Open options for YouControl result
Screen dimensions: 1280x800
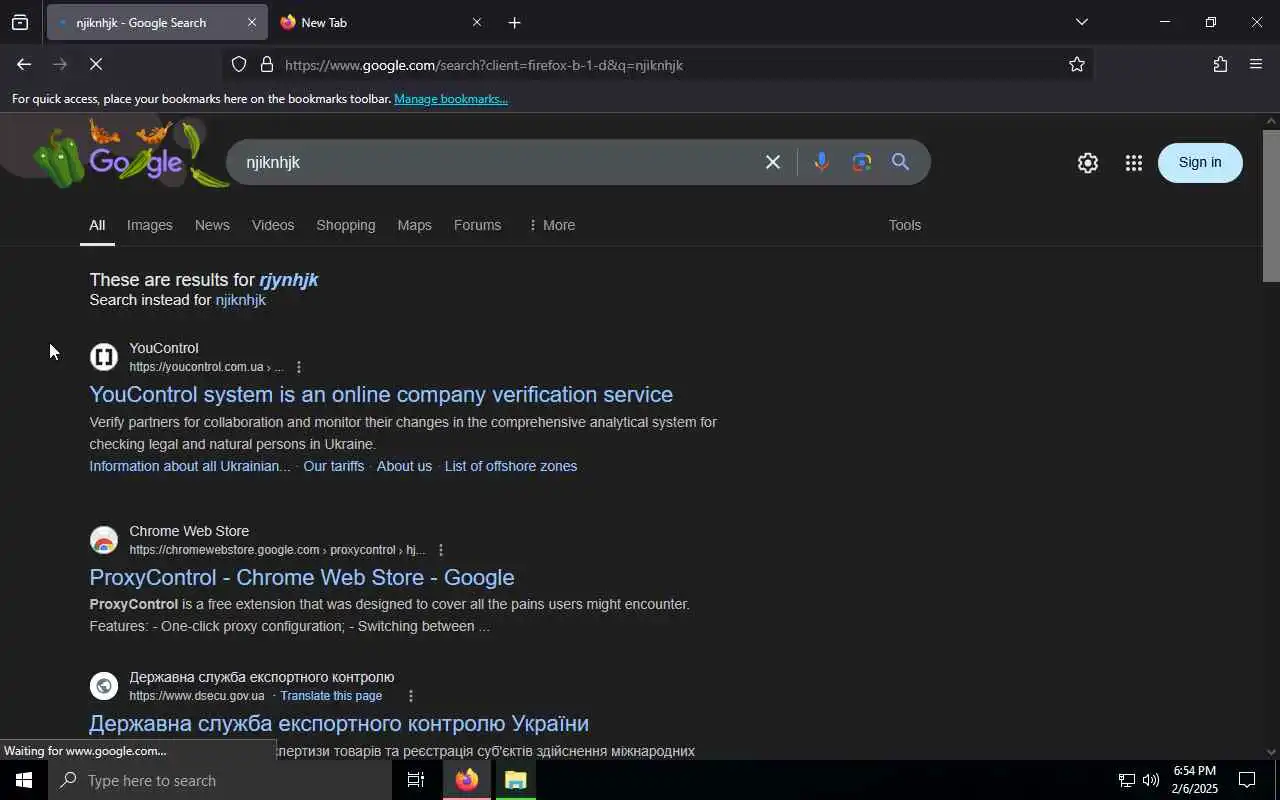(x=299, y=367)
